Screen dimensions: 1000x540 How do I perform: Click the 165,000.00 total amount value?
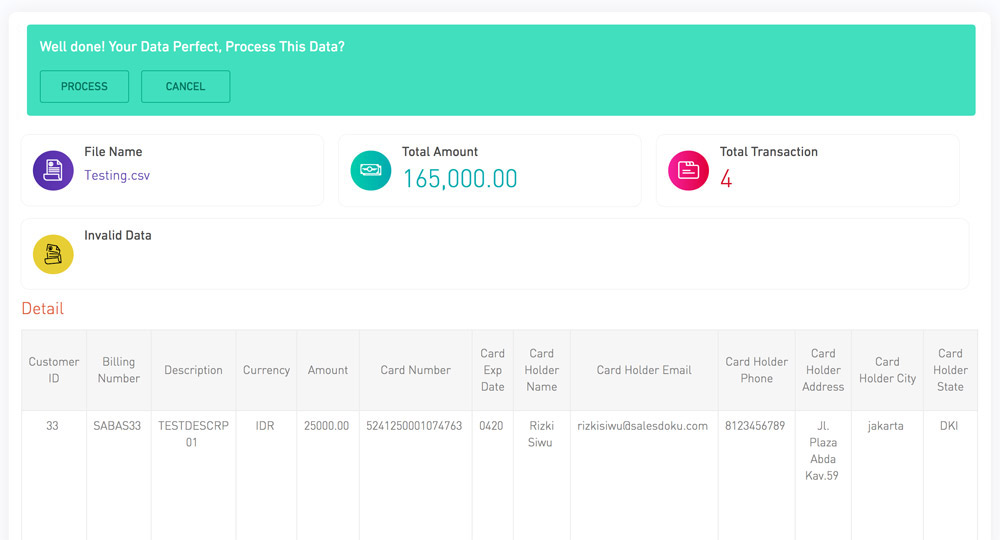tap(460, 179)
